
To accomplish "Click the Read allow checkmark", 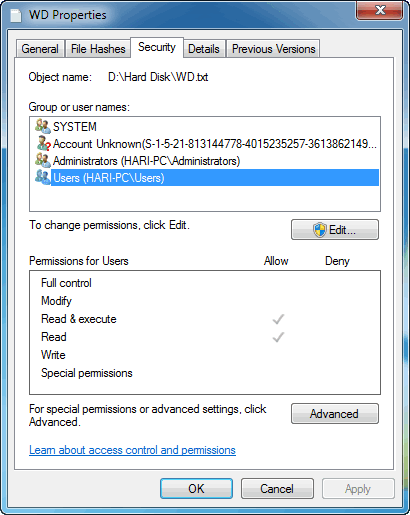I will [278, 337].
